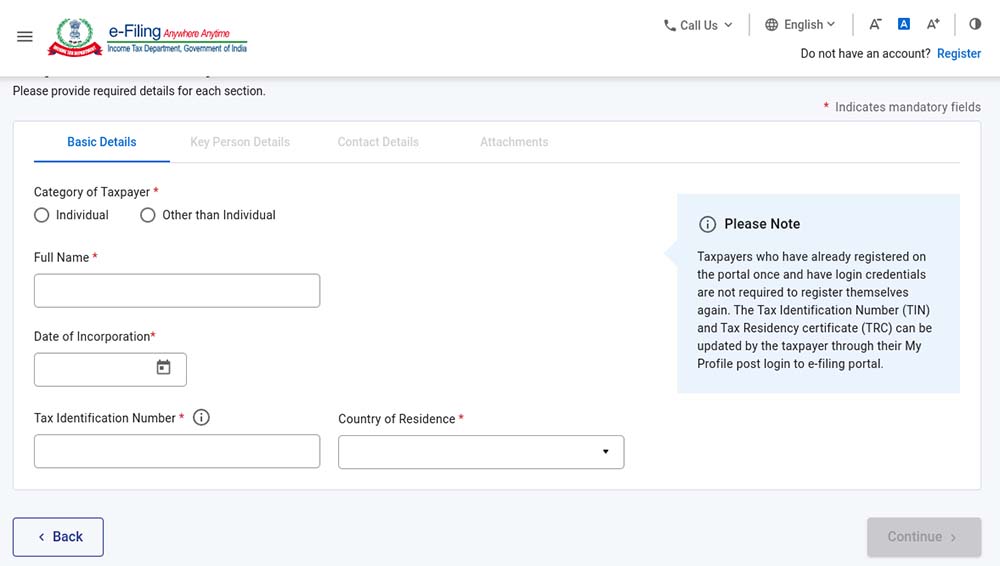Screen dimensions: 1000x566
Task: Increase the font size with A+
Action: click(933, 25)
